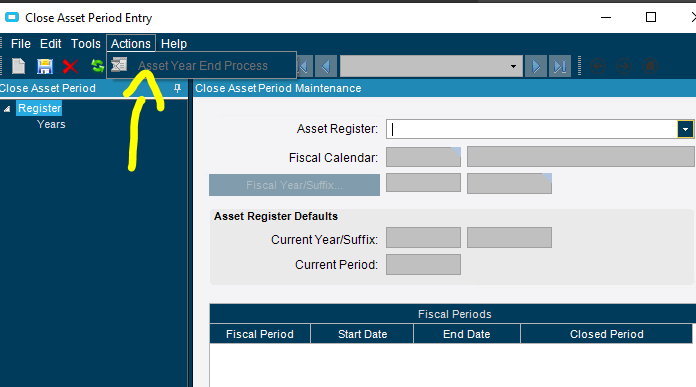Click the Asset Register Defaults group label

276,216
